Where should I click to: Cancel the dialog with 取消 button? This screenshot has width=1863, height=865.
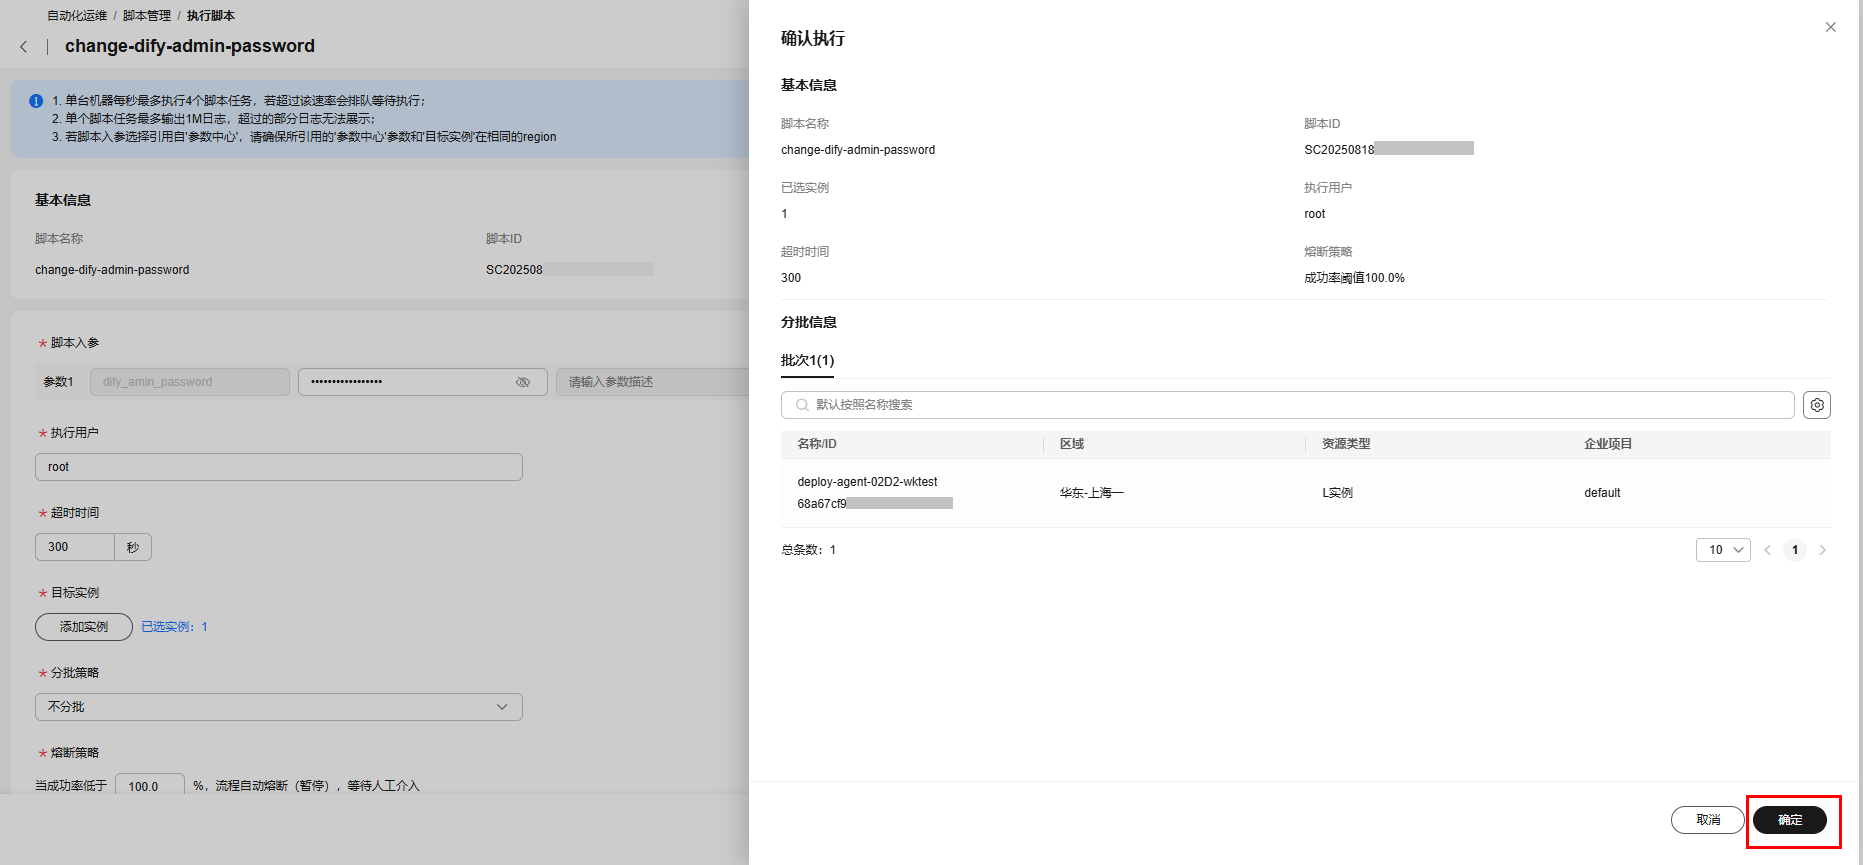[x=1708, y=820]
